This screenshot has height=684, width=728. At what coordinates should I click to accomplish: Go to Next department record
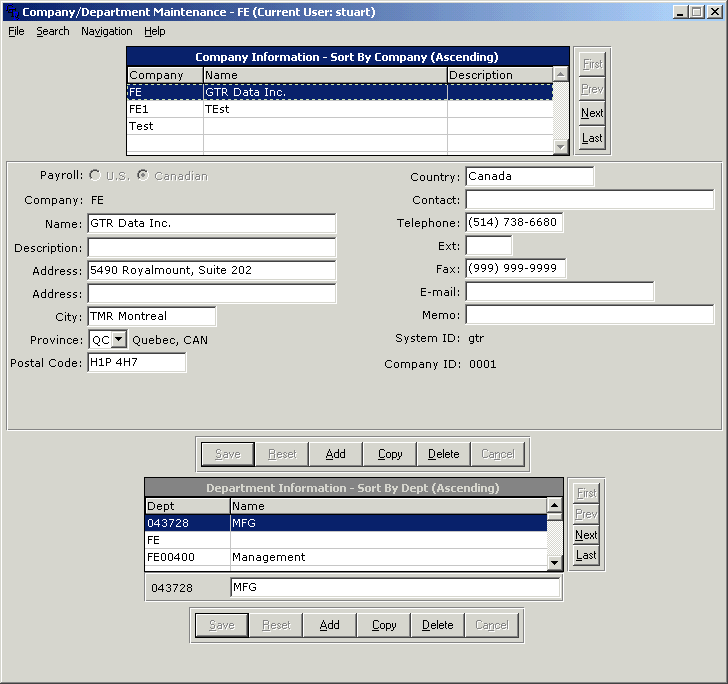[x=586, y=535]
